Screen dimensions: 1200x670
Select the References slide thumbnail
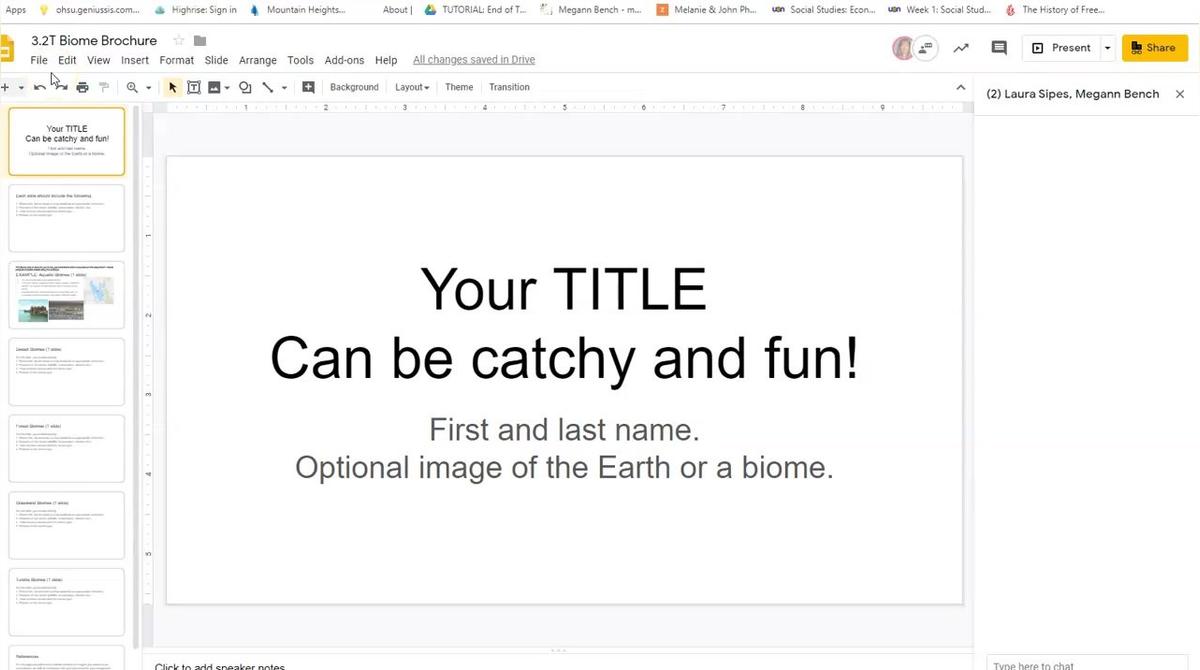[x=67, y=658]
